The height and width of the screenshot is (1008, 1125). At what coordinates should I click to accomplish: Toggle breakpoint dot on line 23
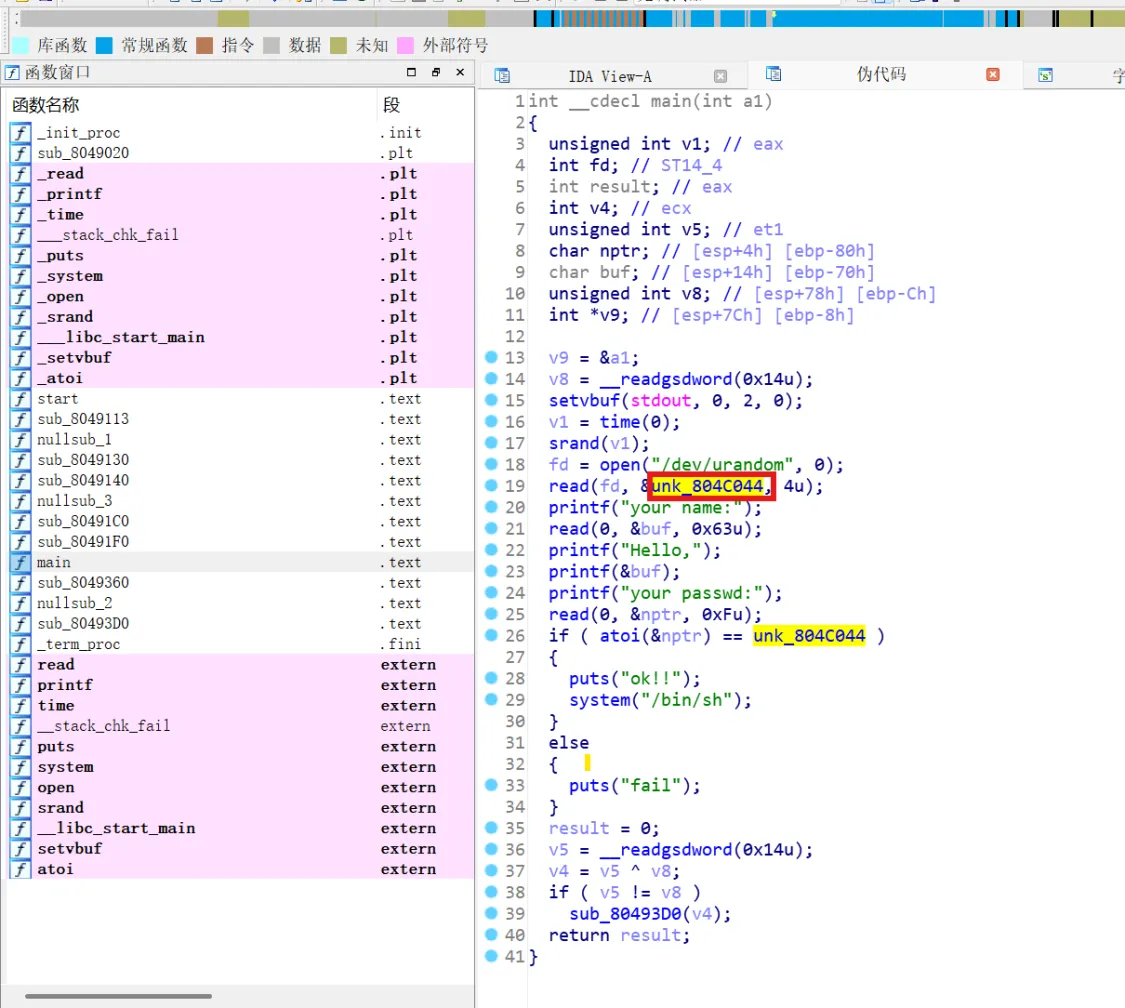pos(491,570)
